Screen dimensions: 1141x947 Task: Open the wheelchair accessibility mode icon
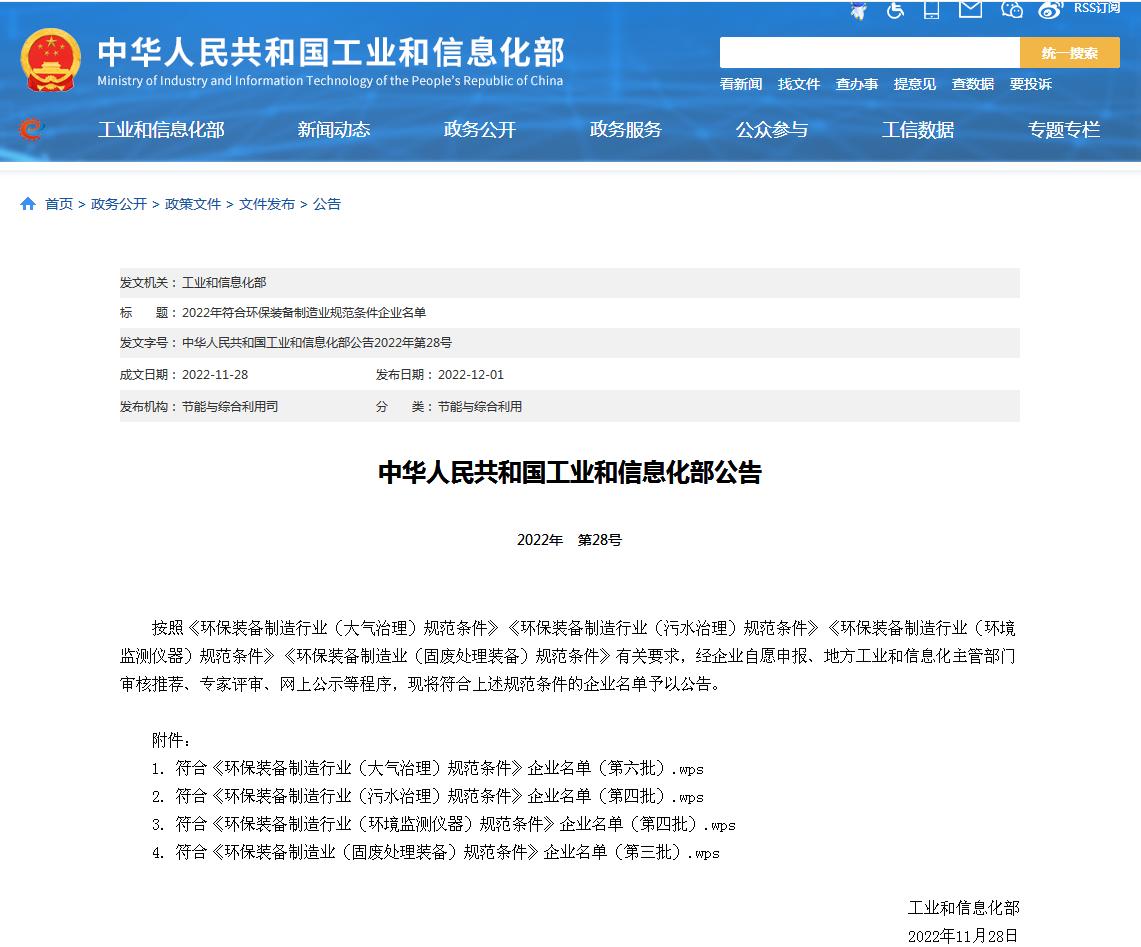[895, 9]
